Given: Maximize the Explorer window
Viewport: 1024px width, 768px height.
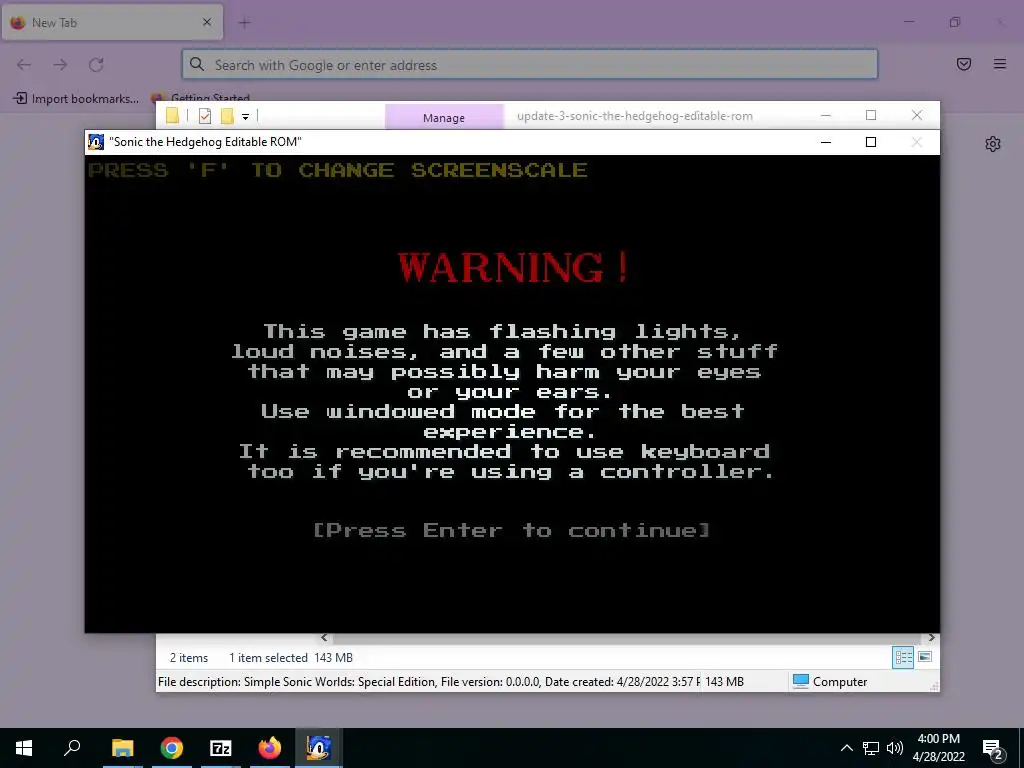Looking at the screenshot, I should coord(871,116).
